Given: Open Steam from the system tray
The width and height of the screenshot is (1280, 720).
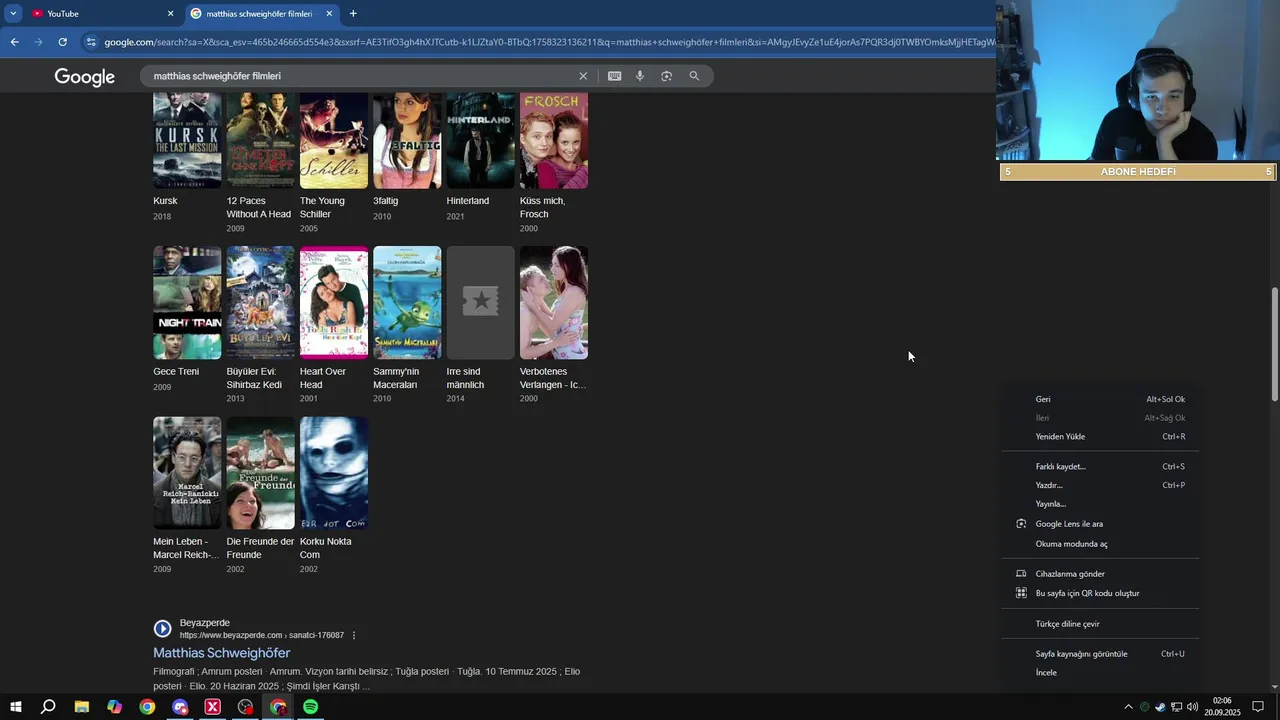Looking at the screenshot, I should [1160, 707].
